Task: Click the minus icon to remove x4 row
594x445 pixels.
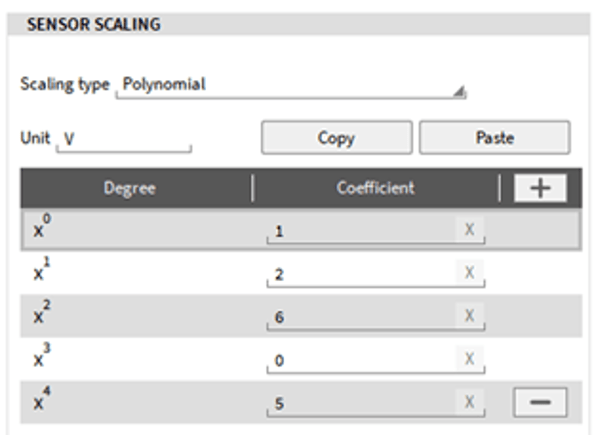Action: point(540,402)
